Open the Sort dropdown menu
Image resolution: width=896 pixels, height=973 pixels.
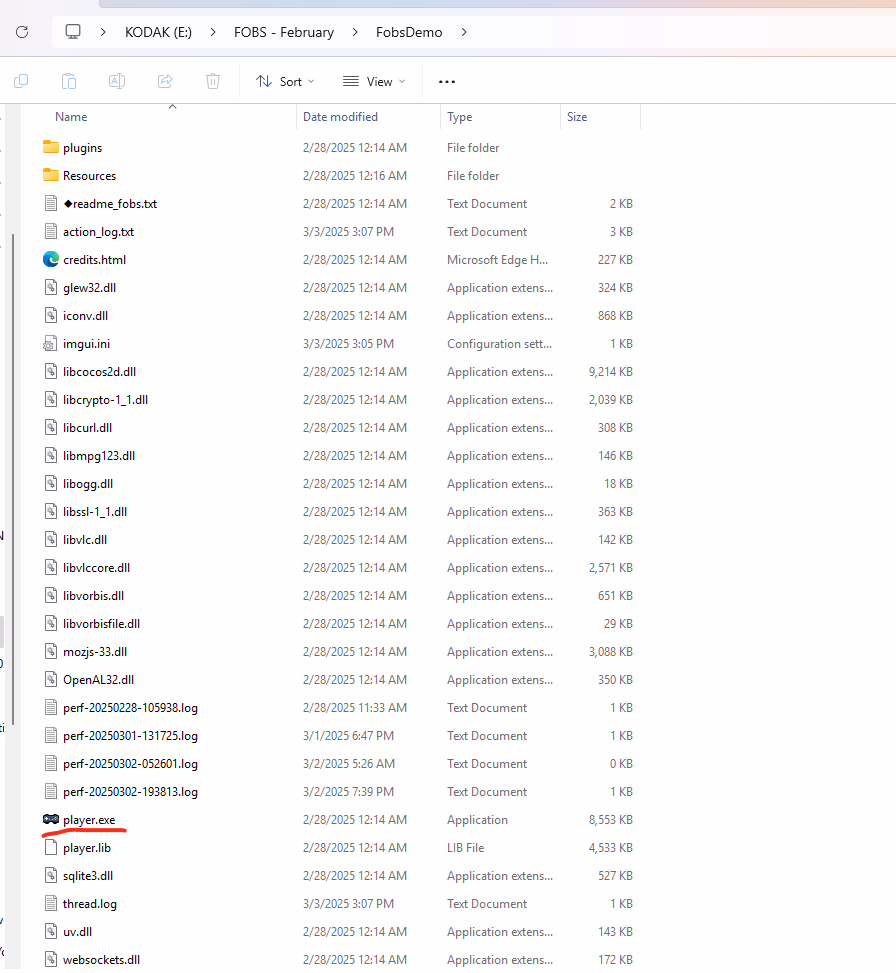tap(285, 81)
